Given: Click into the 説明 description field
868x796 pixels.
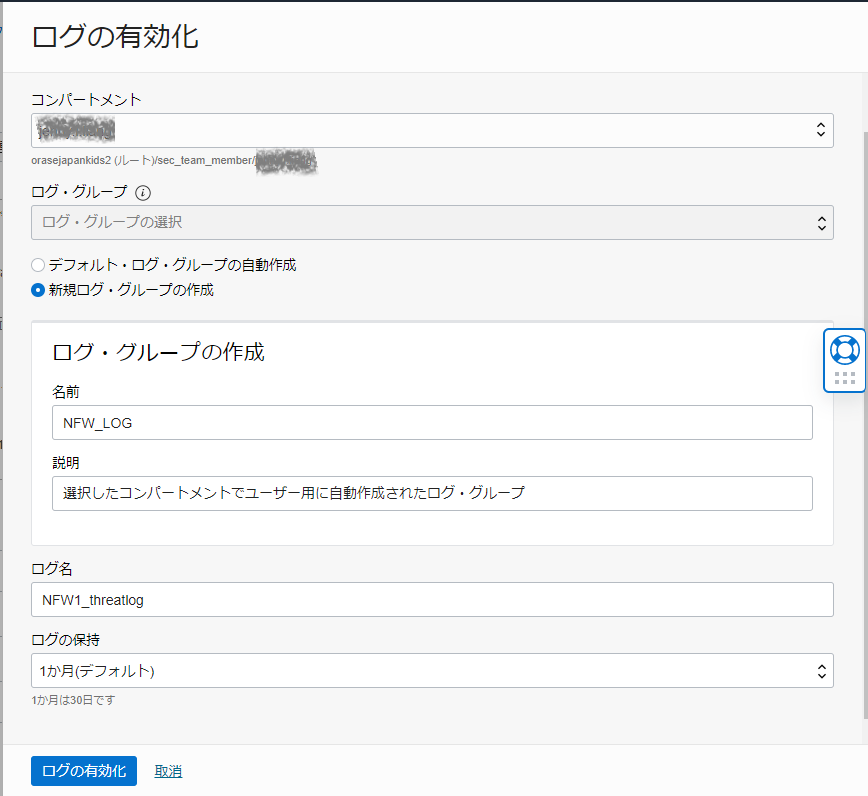Looking at the screenshot, I should (432, 493).
